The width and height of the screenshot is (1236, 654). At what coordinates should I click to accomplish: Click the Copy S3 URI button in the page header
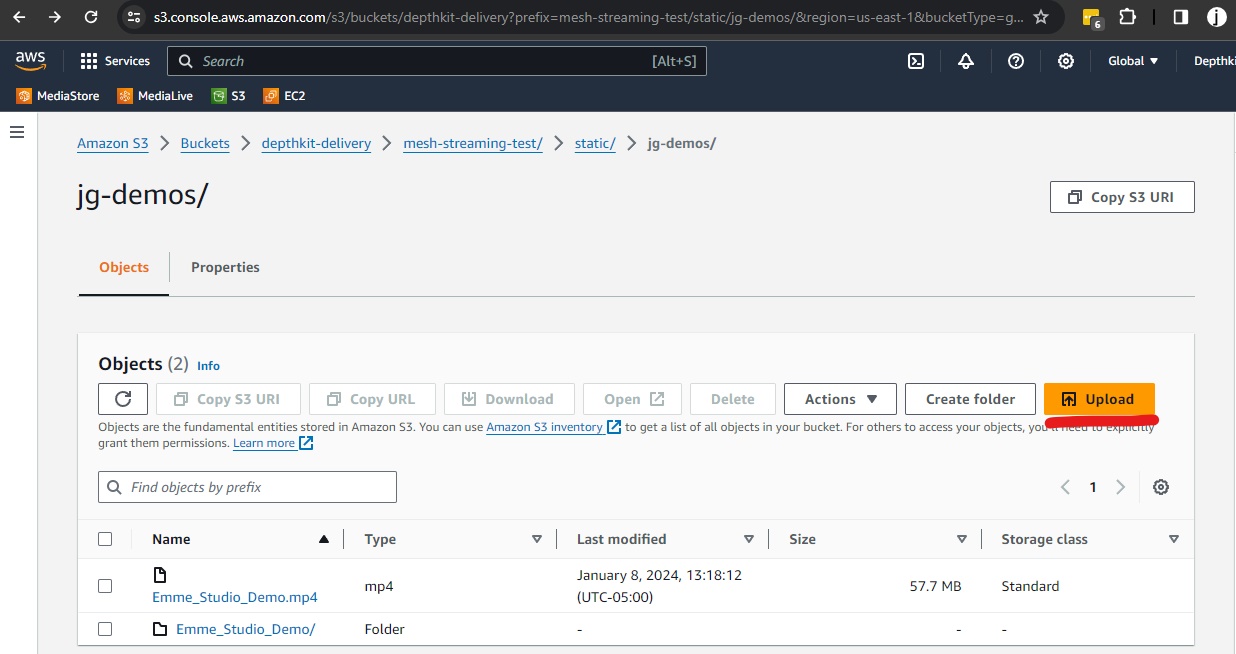coord(1122,197)
